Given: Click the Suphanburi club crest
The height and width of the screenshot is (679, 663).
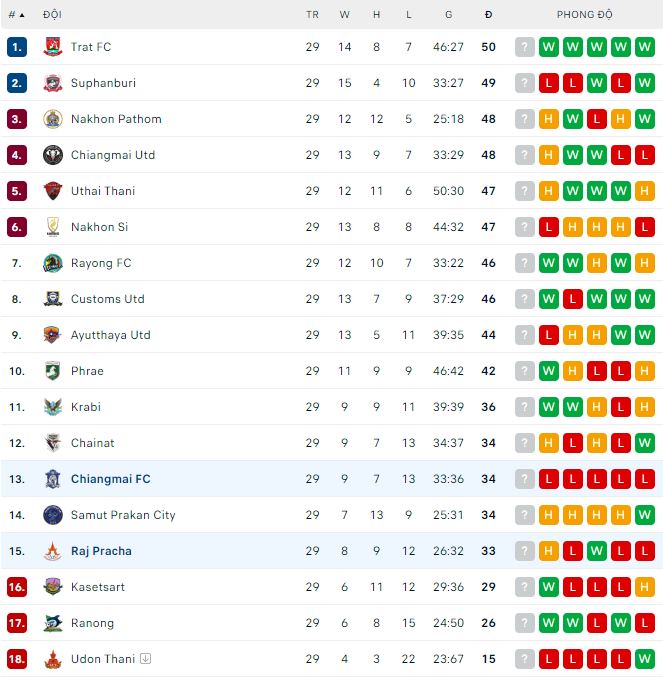Looking at the screenshot, I should tap(53, 83).
